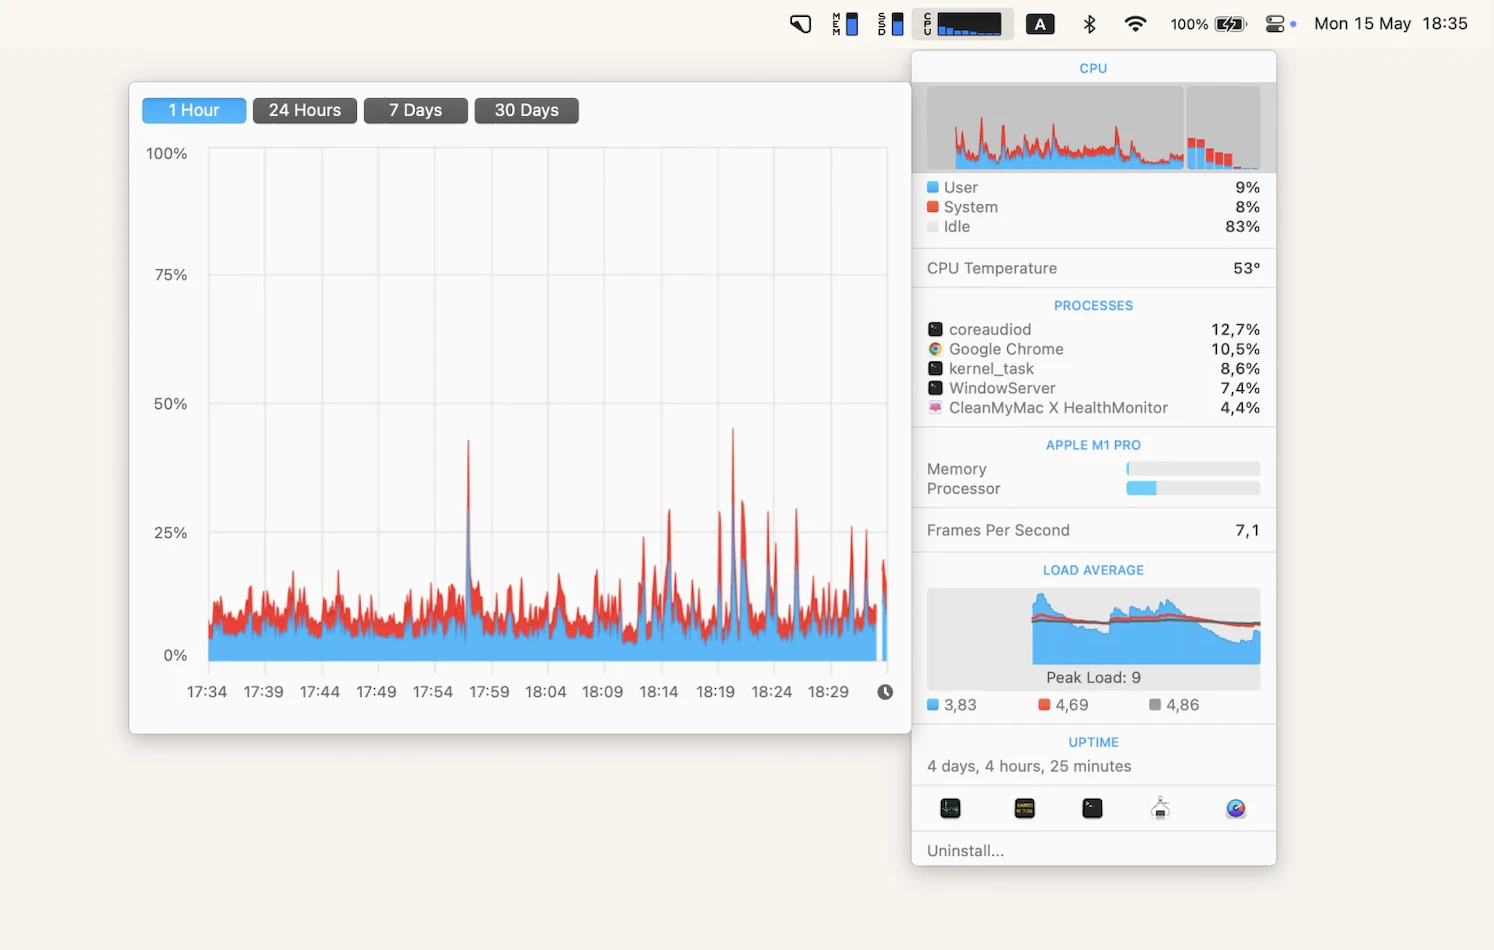Click the Uninstall... option

(x=965, y=851)
